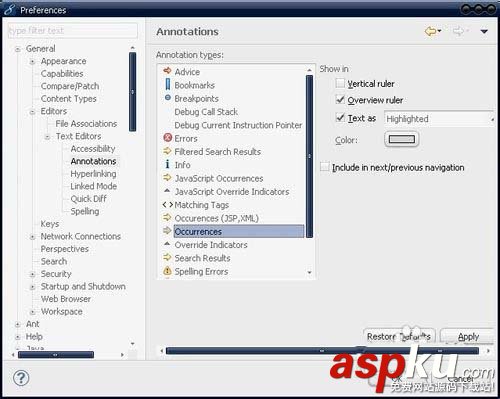Image resolution: width=500 pixels, height=399 pixels.
Task: Expand the Security tree node
Action: click(33, 274)
